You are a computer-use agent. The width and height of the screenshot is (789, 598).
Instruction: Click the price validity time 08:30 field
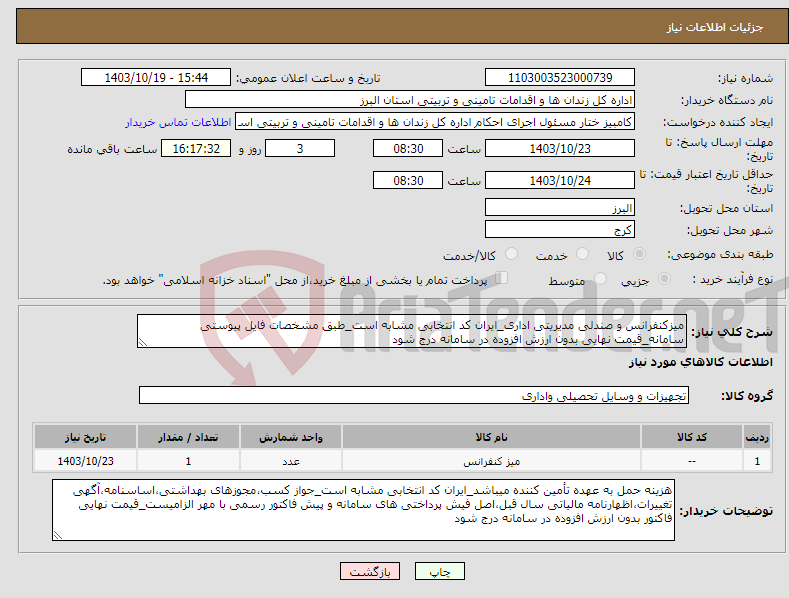tap(408, 180)
